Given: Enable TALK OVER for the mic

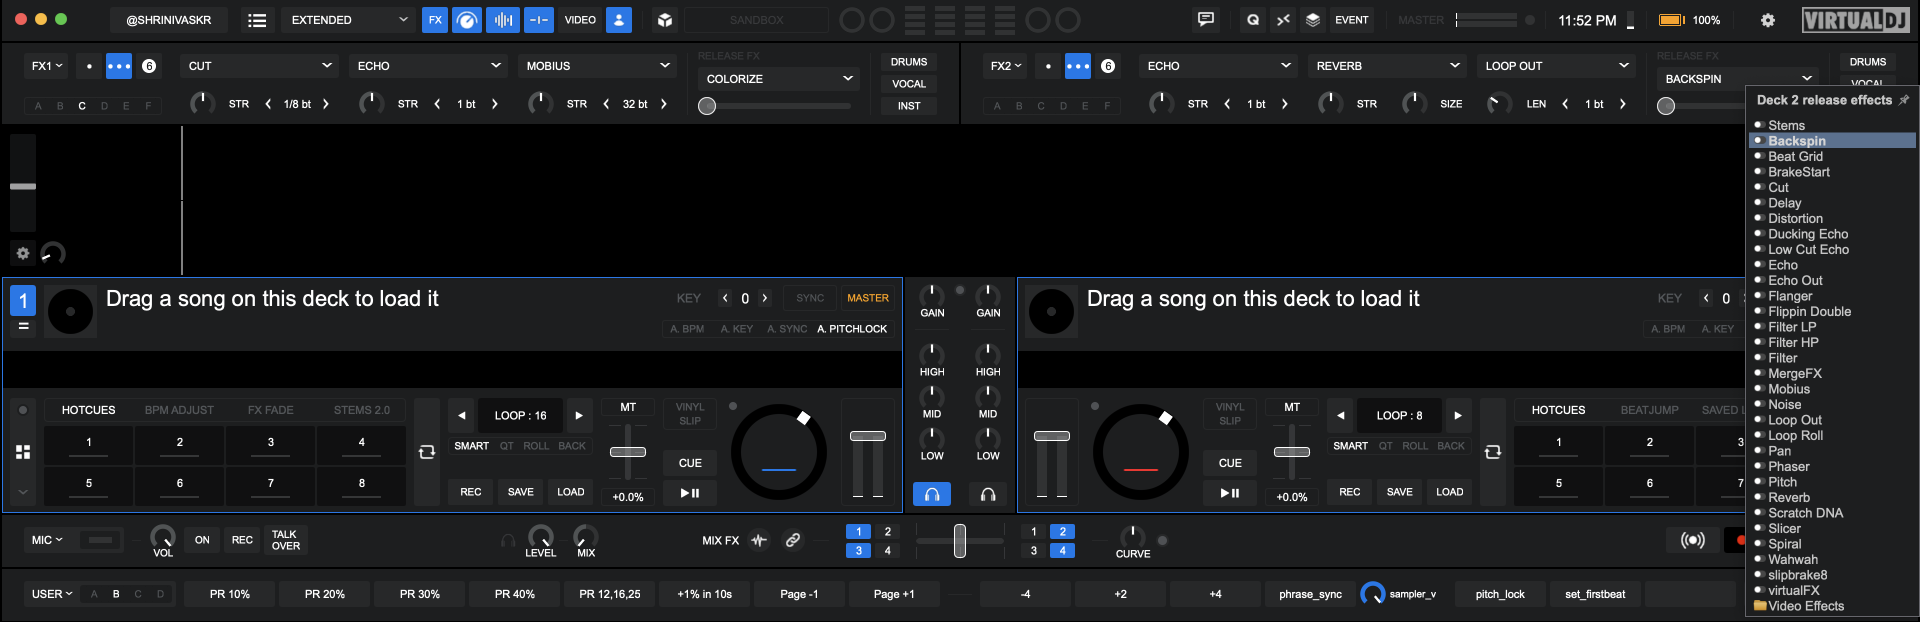Looking at the screenshot, I should tap(285, 540).
